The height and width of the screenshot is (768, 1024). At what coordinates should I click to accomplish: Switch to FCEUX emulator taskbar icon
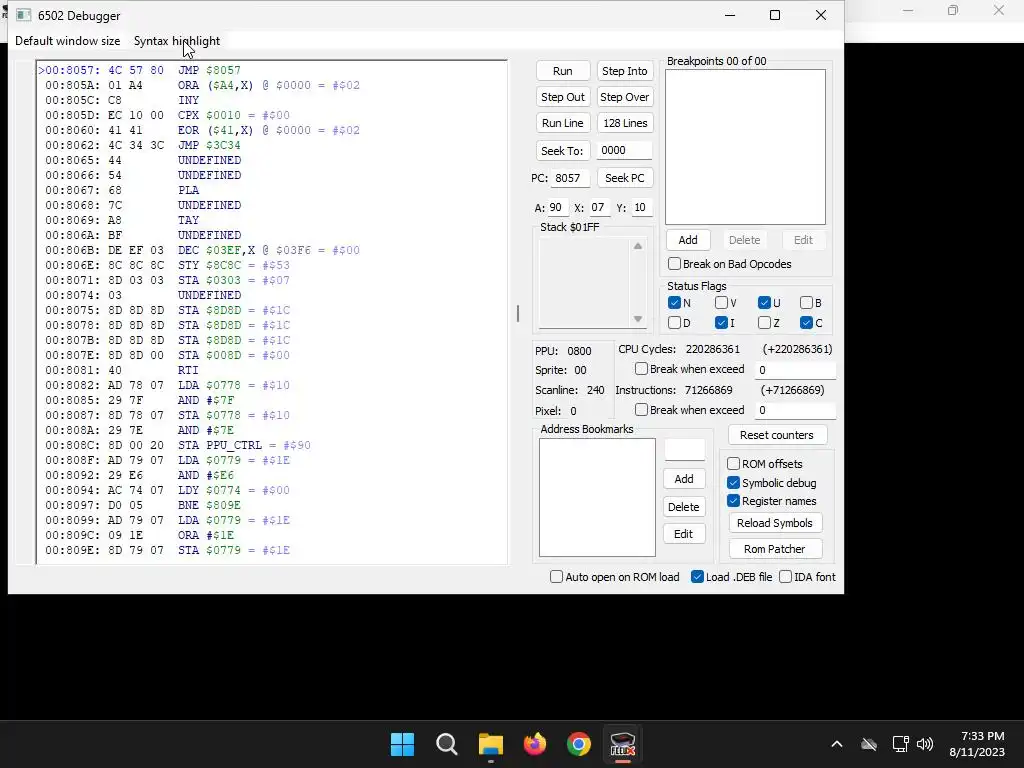pos(623,744)
